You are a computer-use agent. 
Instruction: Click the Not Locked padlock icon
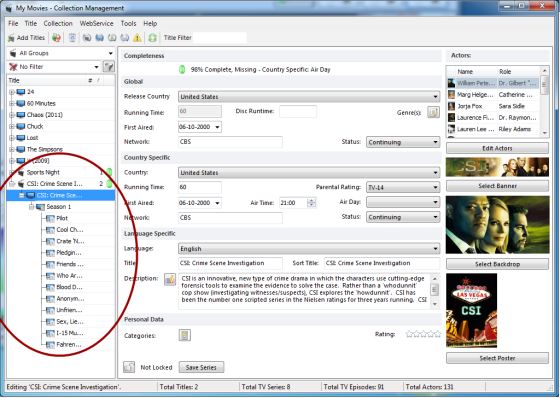point(129,367)
